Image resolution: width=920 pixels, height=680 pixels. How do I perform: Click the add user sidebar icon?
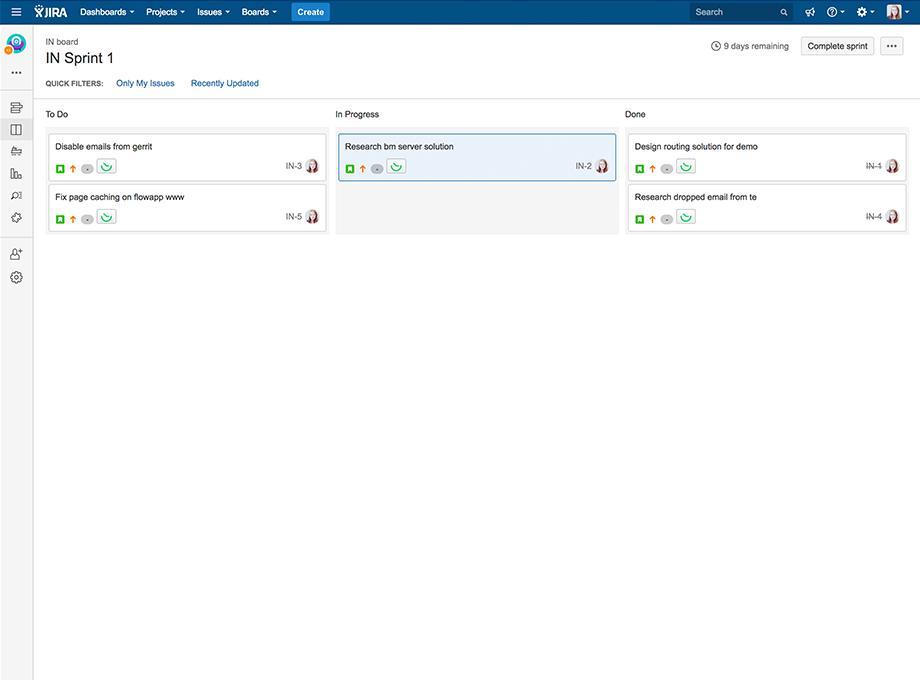pos(16,254)
